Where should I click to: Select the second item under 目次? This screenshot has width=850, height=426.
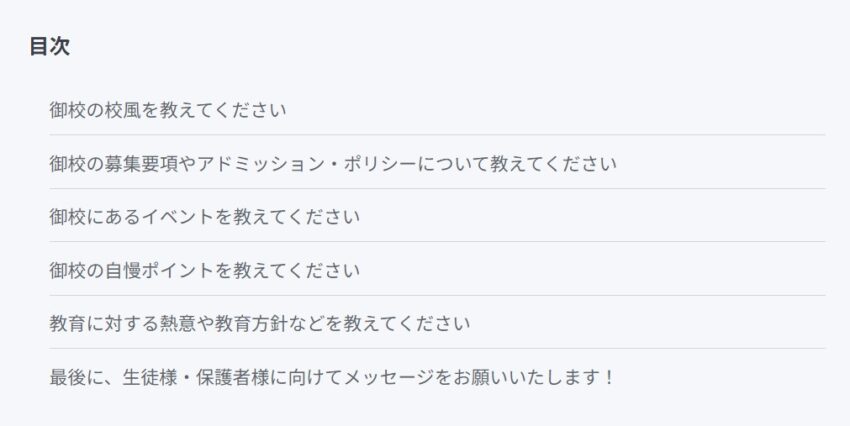tap(333, 163)
